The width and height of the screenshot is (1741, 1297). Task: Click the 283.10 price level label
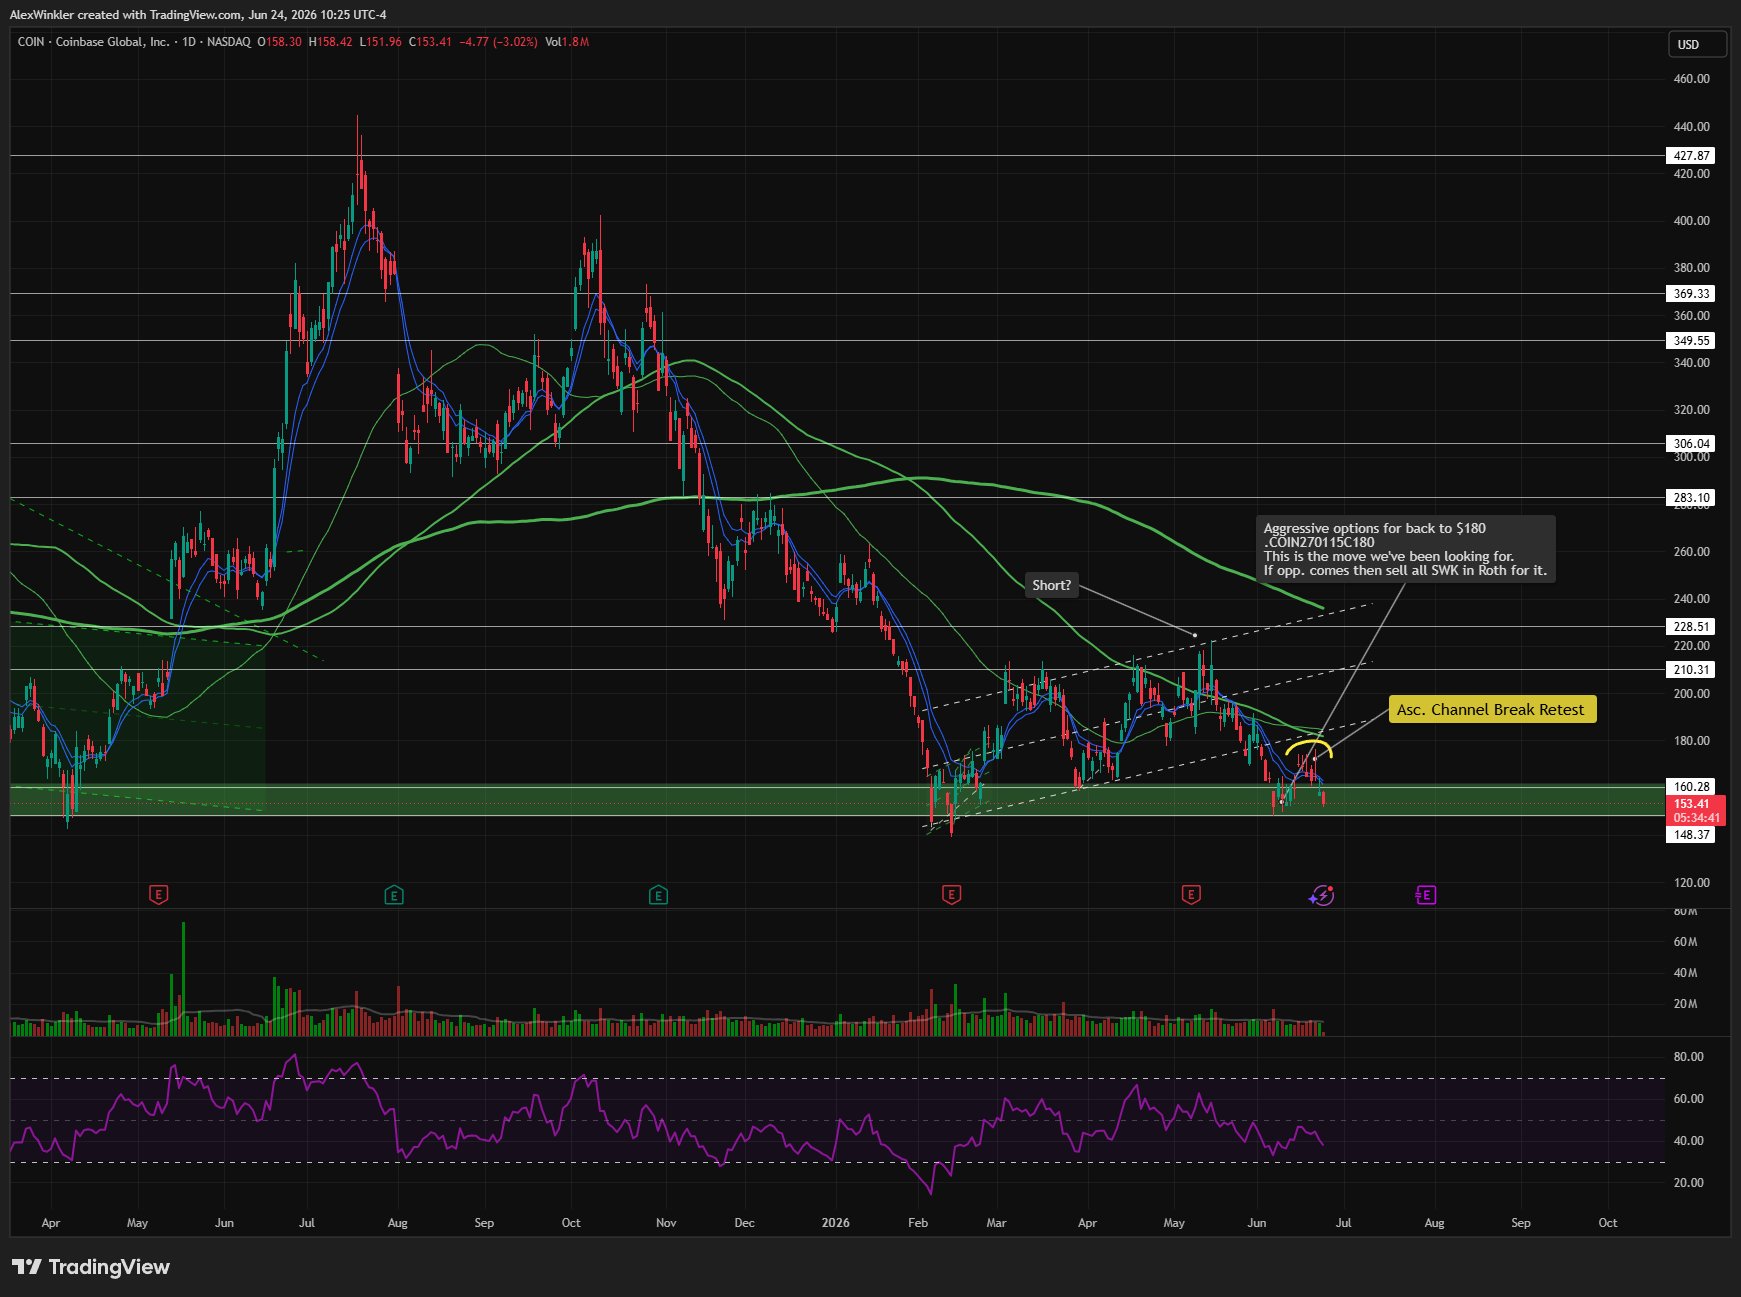1691,498
